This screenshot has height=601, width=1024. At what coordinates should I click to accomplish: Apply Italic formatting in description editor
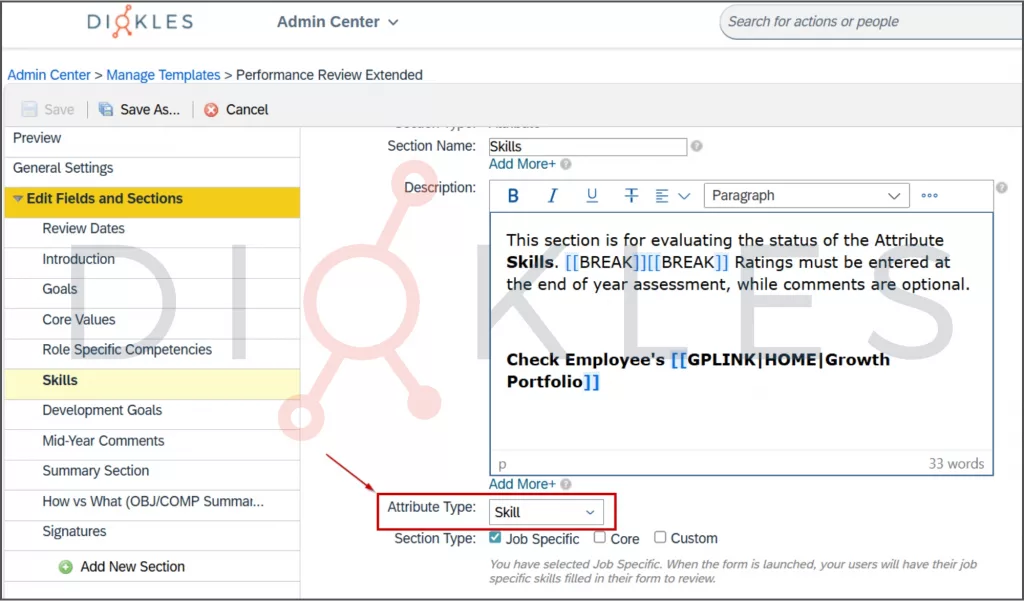(552, 196)
